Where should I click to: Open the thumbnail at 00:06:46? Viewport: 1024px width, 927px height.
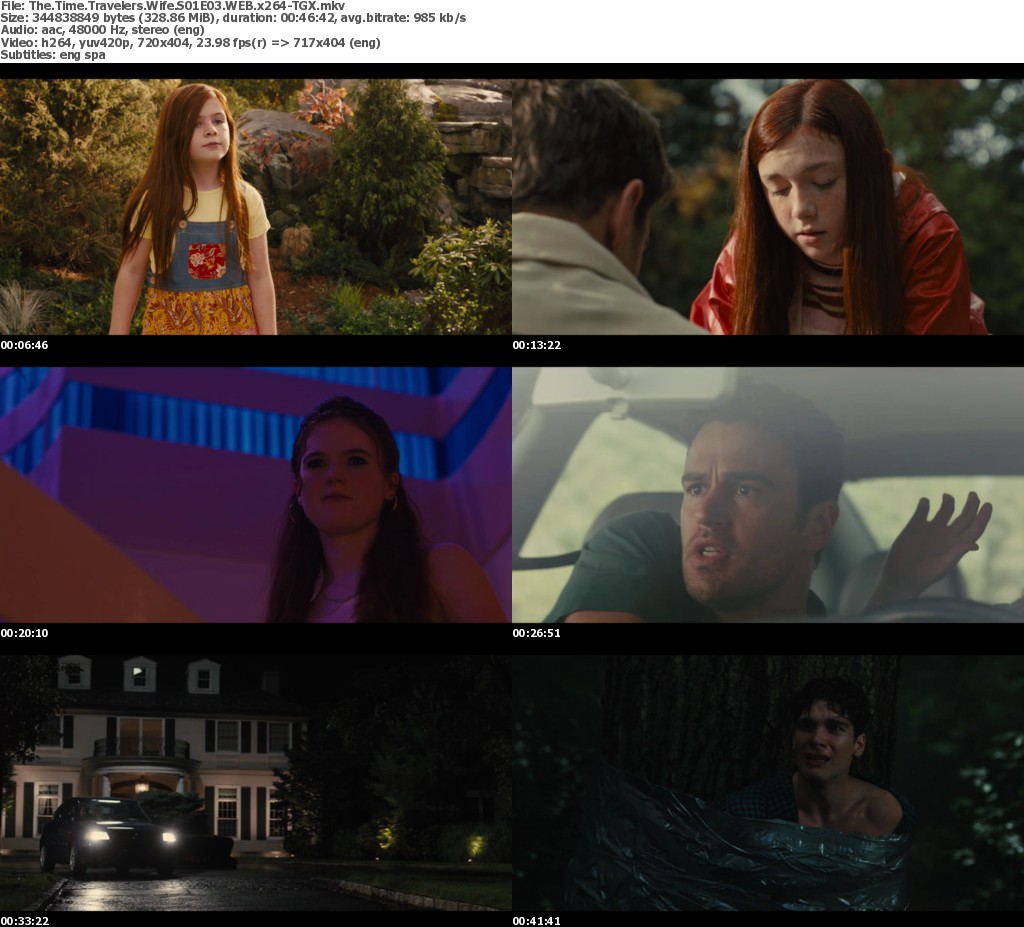[255, 206]
